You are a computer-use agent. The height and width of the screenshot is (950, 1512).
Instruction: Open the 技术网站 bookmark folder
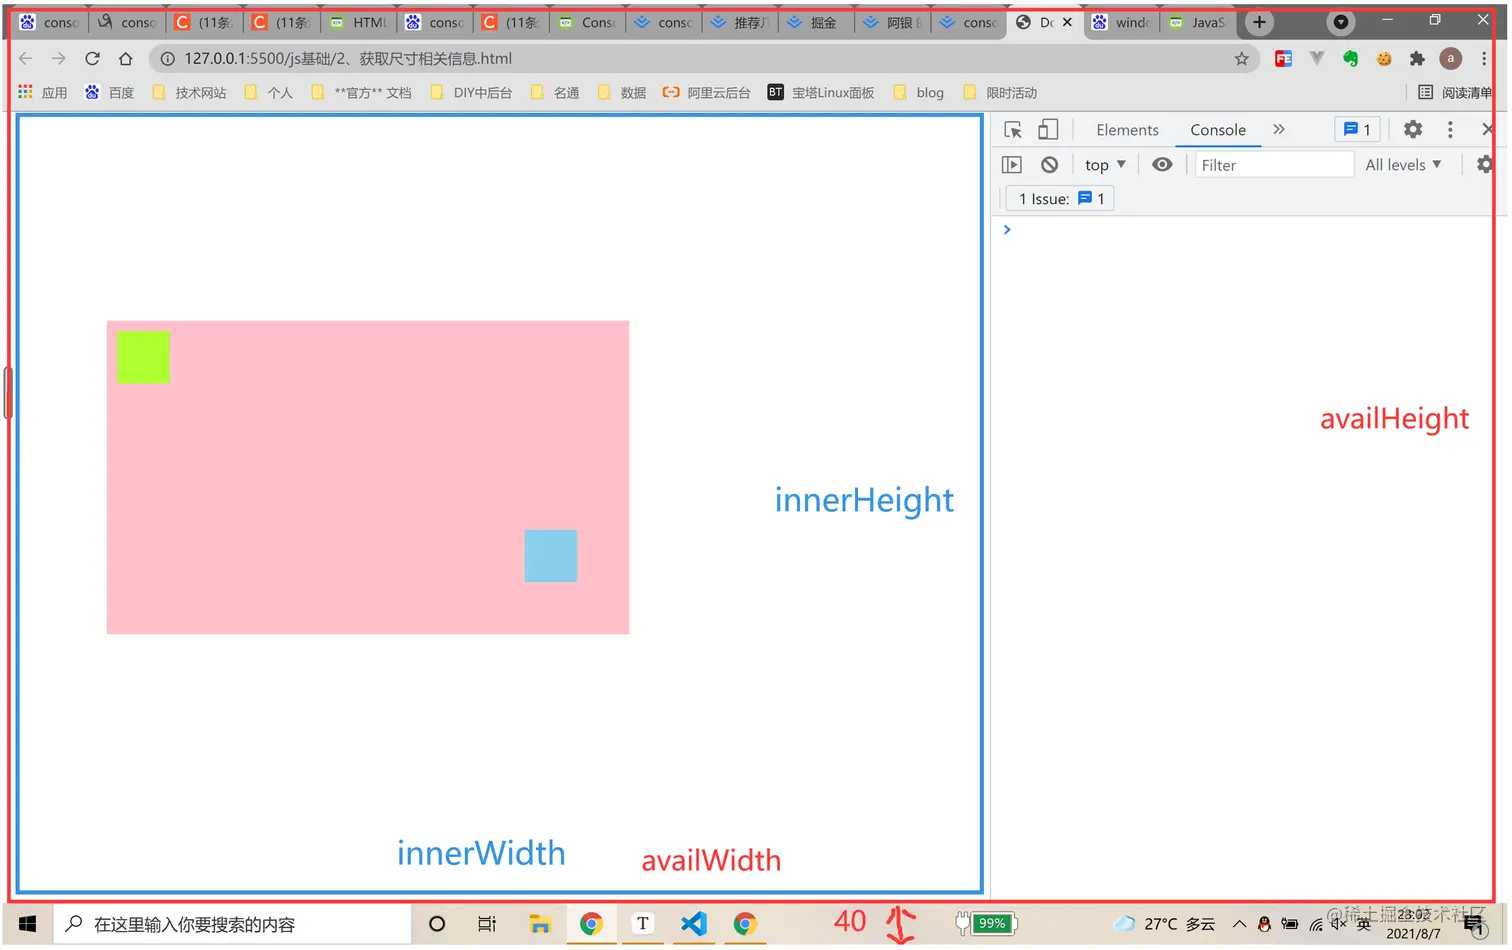click(x=189, y=93)
